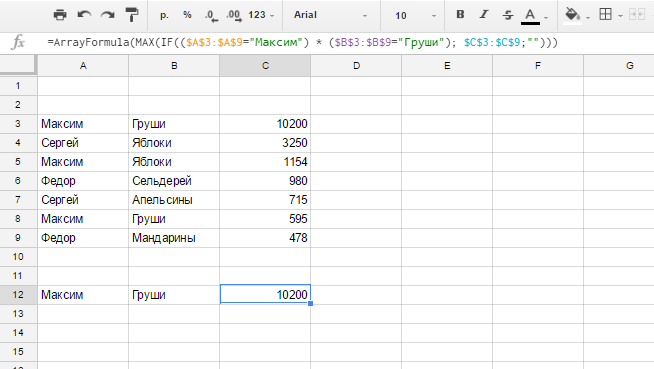The height and width of the screenshot is (369, 654).
Task: Click cell with value 715
Action: pyautogui.click(x=265, y=200)
